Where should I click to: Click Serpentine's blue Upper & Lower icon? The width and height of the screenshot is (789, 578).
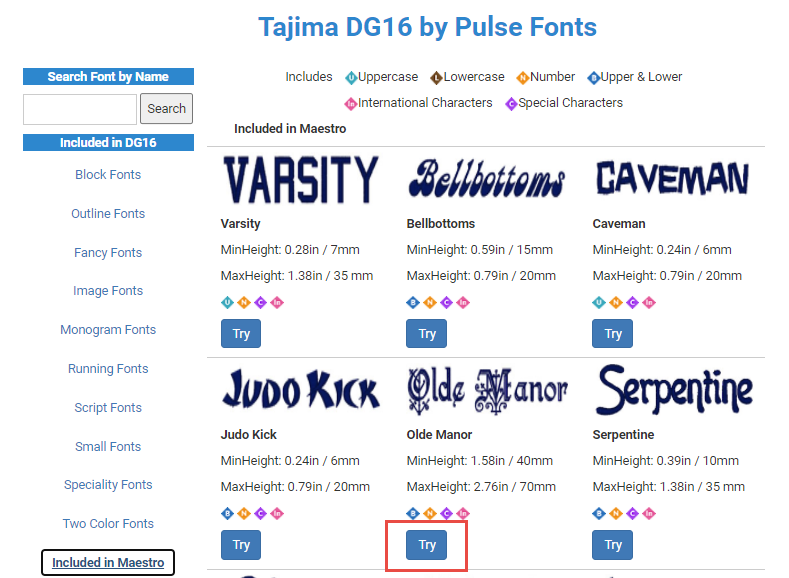599,514
